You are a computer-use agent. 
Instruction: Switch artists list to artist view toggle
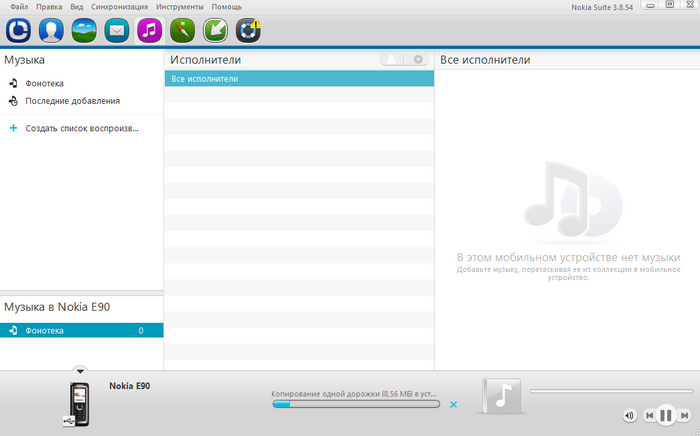tap(392, 59)
